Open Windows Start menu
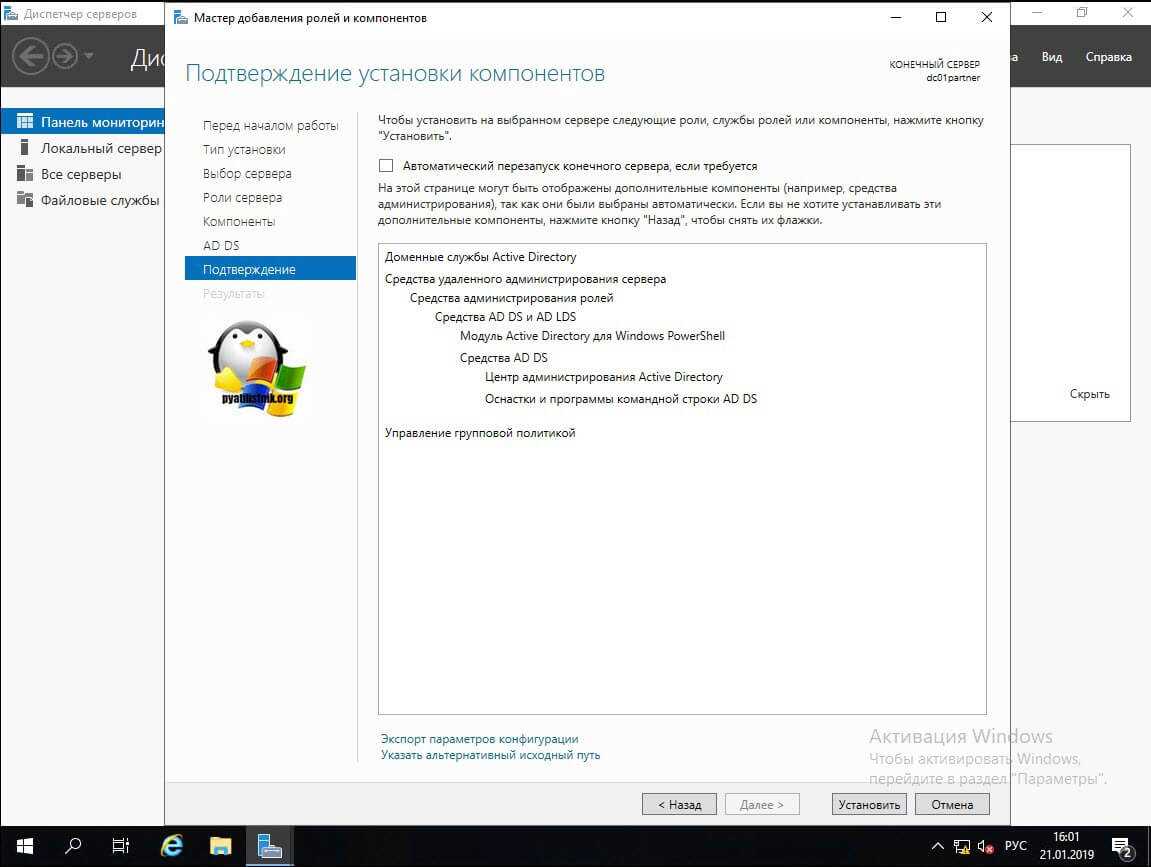Screen dimensions: 1151x867 coord(24,846)
